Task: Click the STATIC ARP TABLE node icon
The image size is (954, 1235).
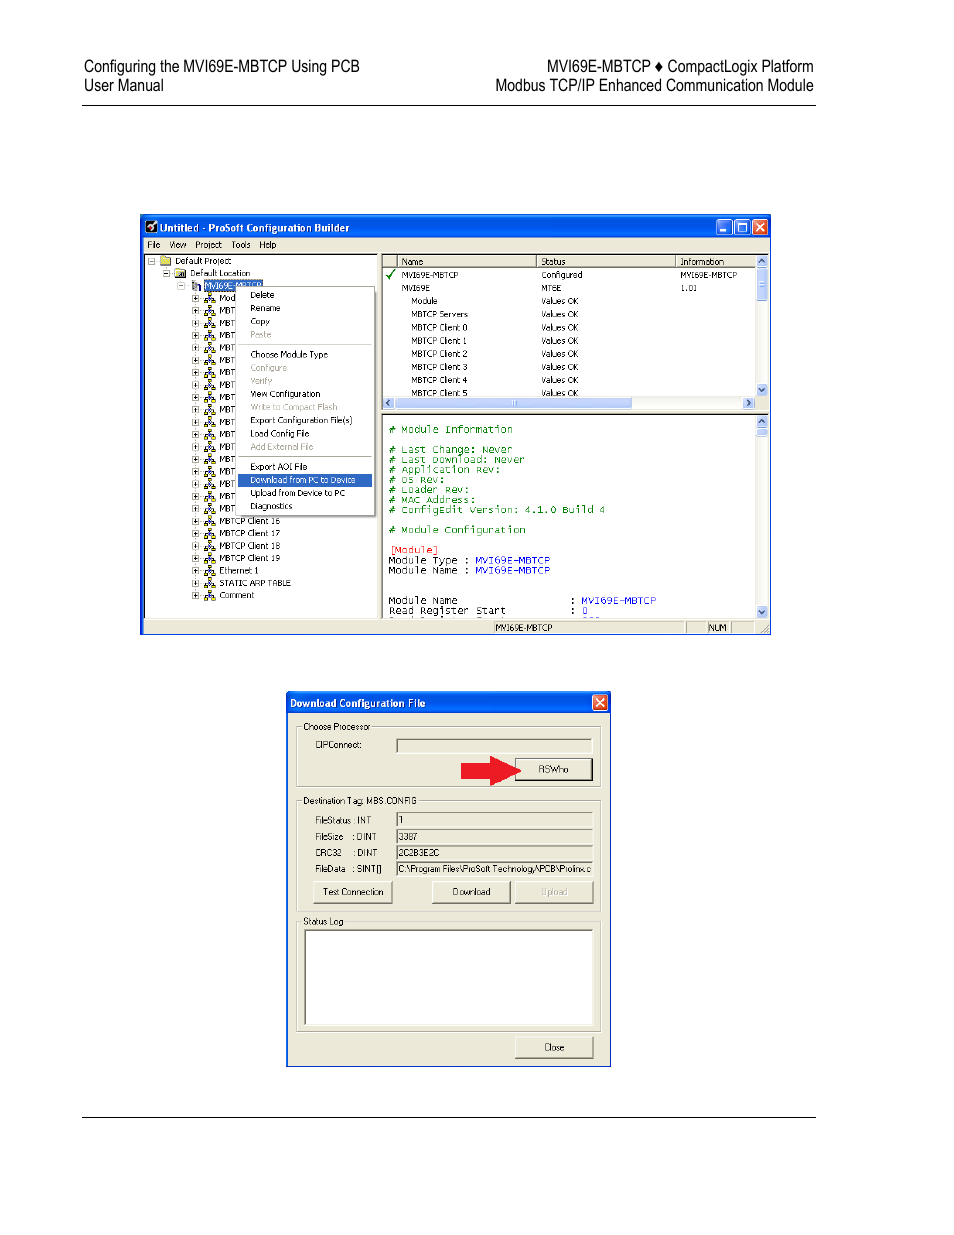Action: [x=210, y=583]
